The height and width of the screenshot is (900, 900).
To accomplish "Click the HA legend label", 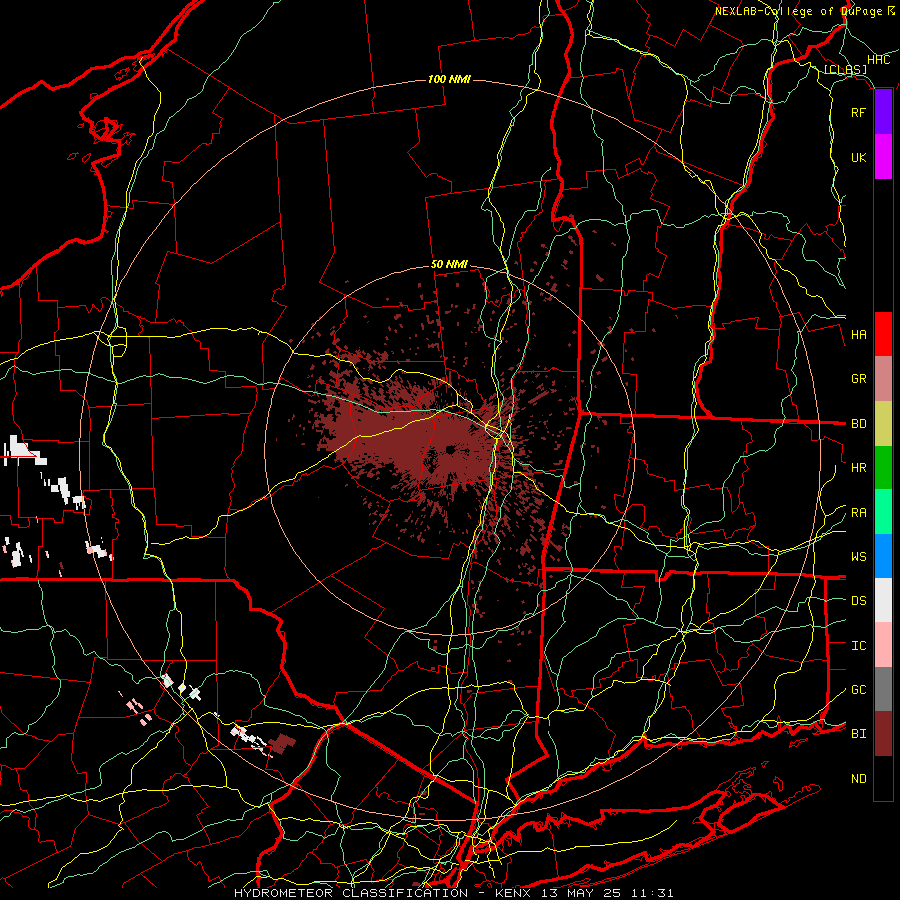I will [x=858, y=334].
